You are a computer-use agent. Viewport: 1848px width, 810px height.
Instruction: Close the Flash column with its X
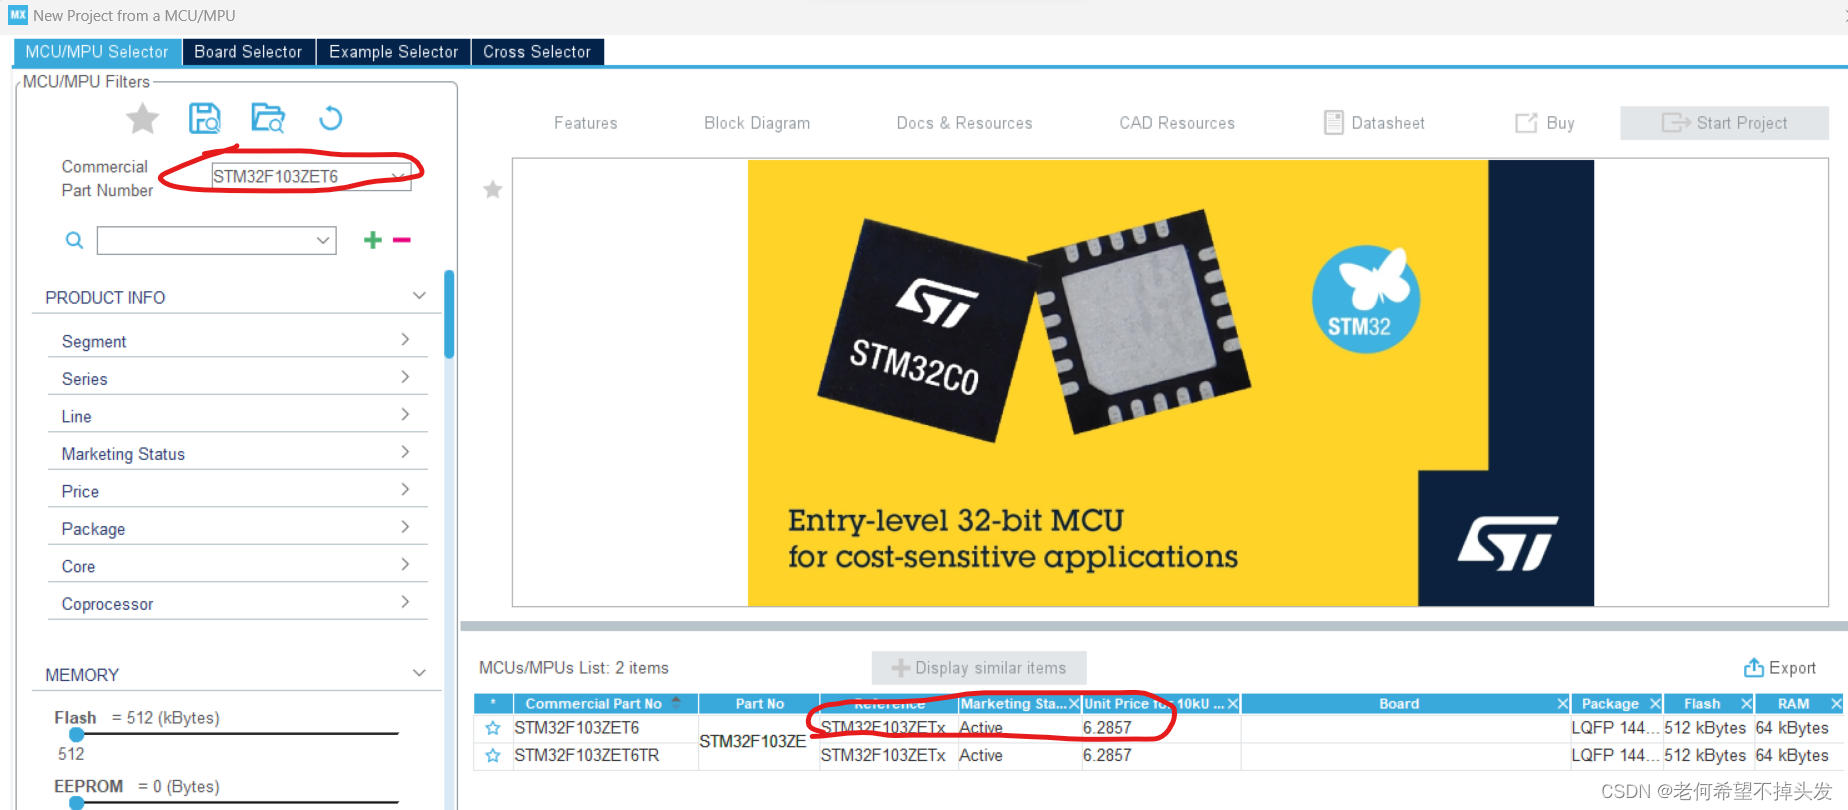[x=1746, y=704]
